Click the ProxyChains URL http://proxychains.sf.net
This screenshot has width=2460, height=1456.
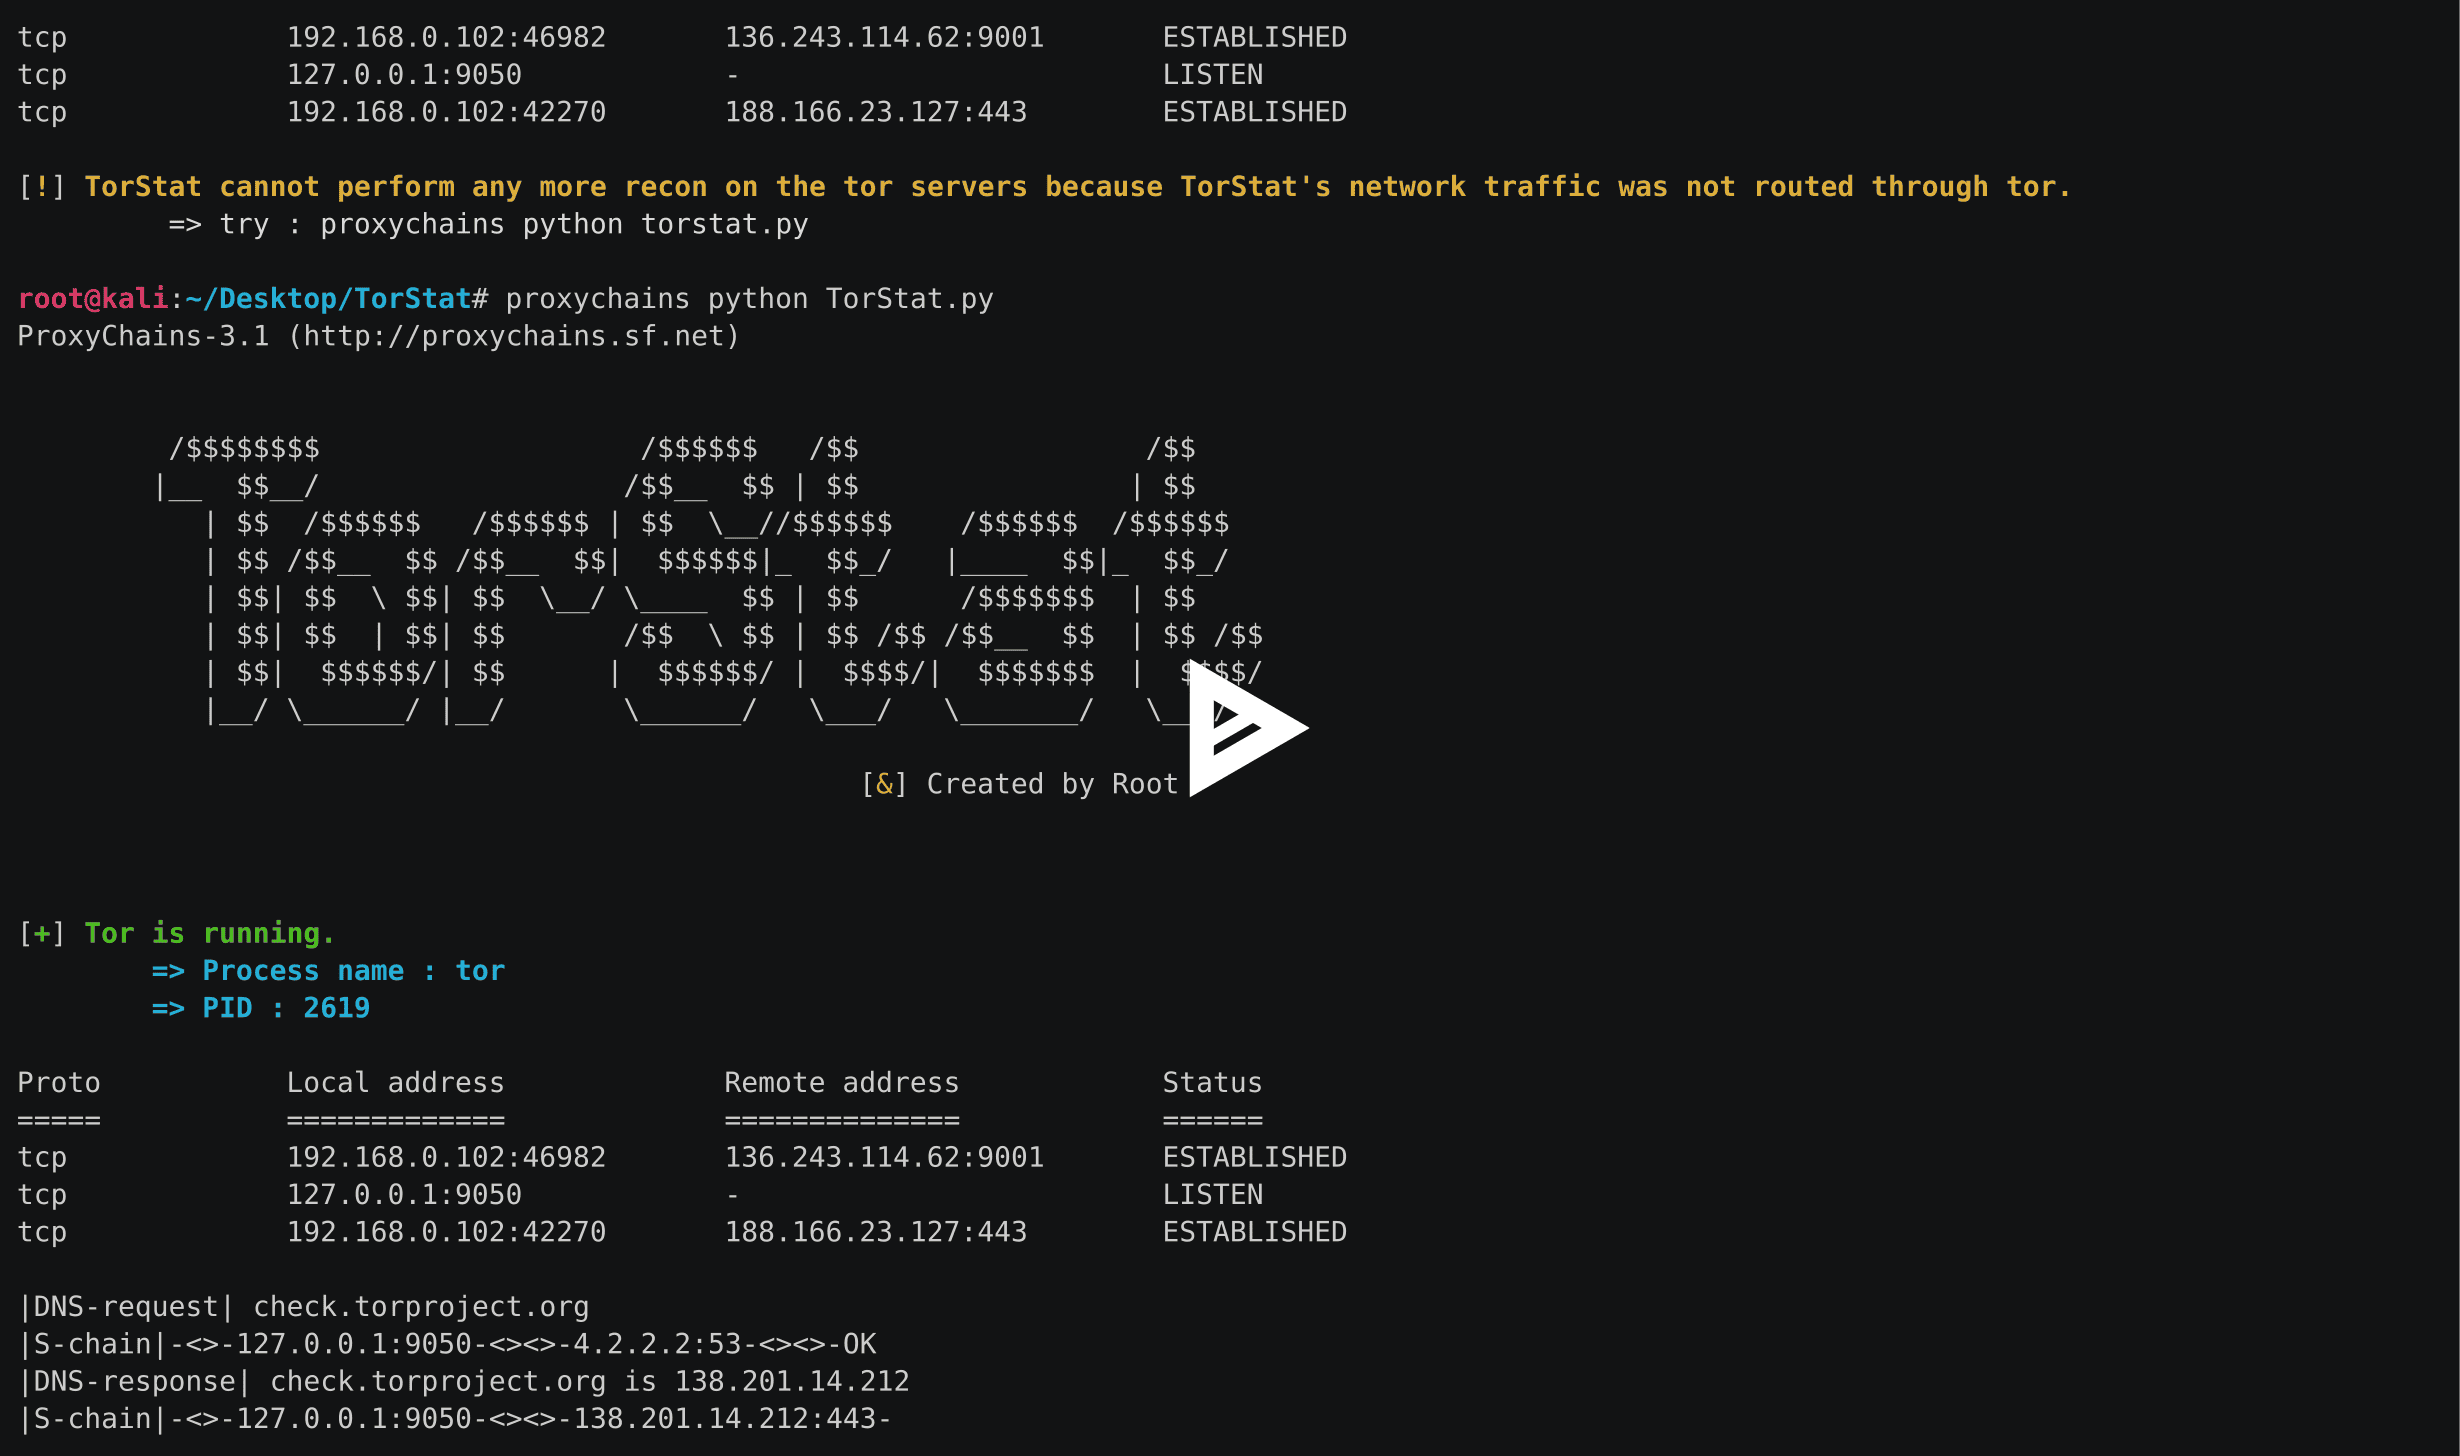[x=513, y=336]
